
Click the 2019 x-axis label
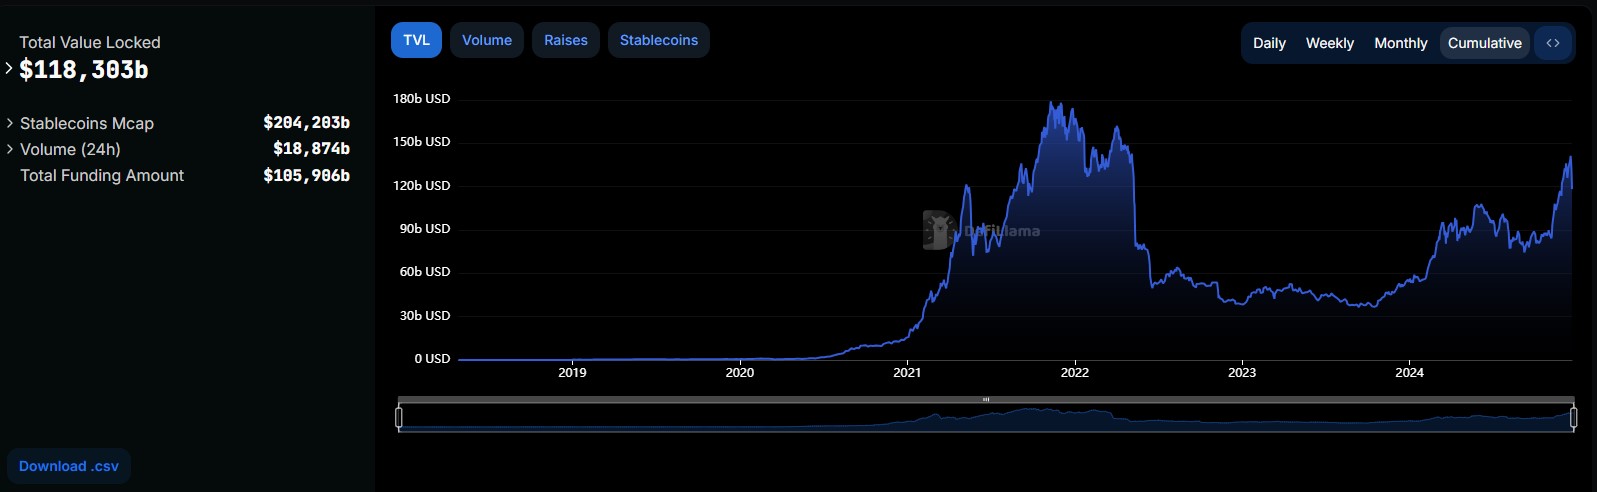[x=572, y=373]
